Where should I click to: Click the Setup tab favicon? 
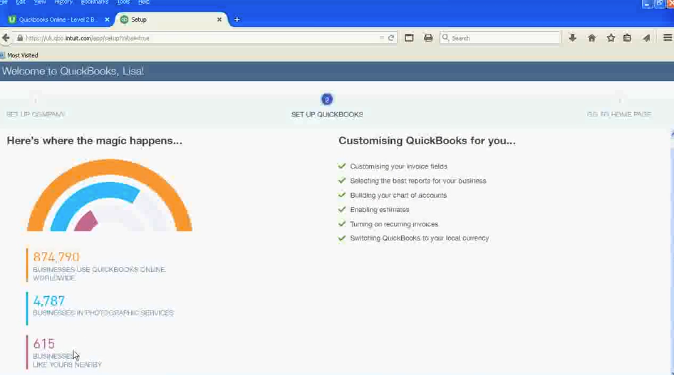[x=124, y=19]
